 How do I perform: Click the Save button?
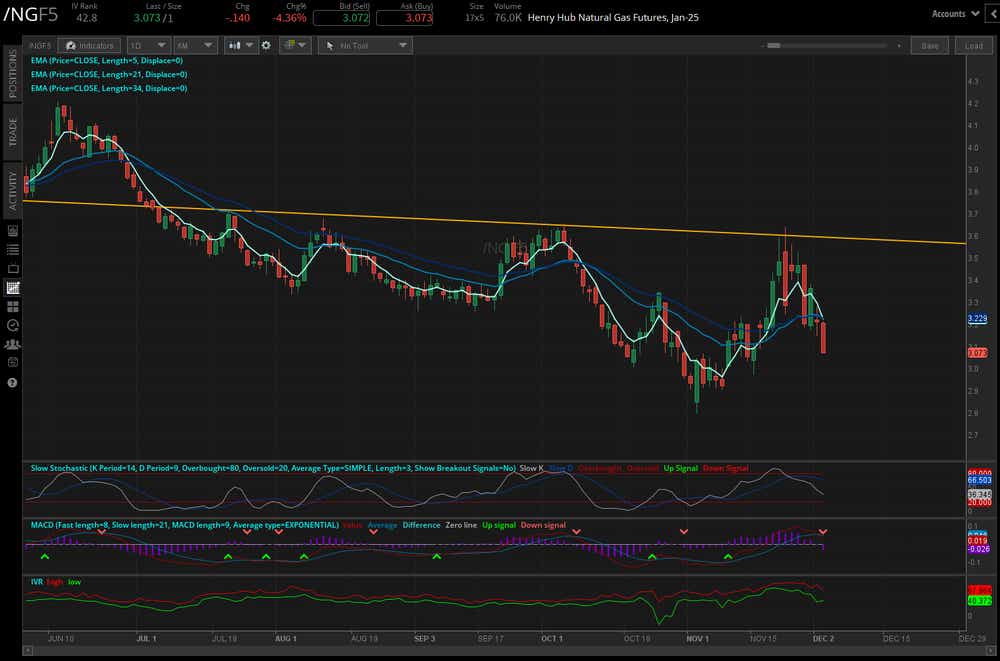point(930,45)
